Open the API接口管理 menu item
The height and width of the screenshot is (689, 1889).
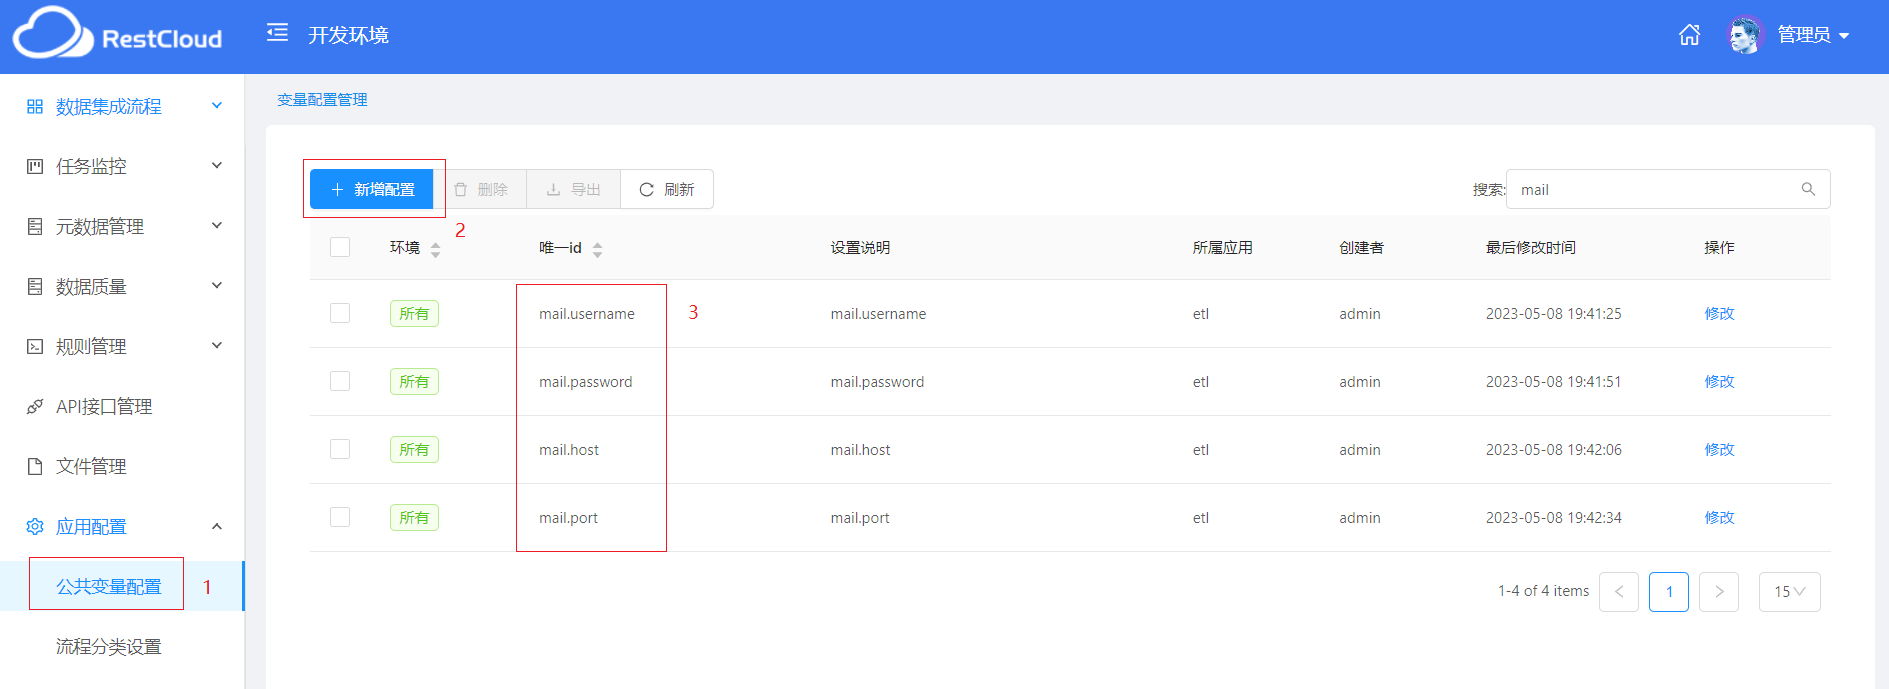point(104,406)
